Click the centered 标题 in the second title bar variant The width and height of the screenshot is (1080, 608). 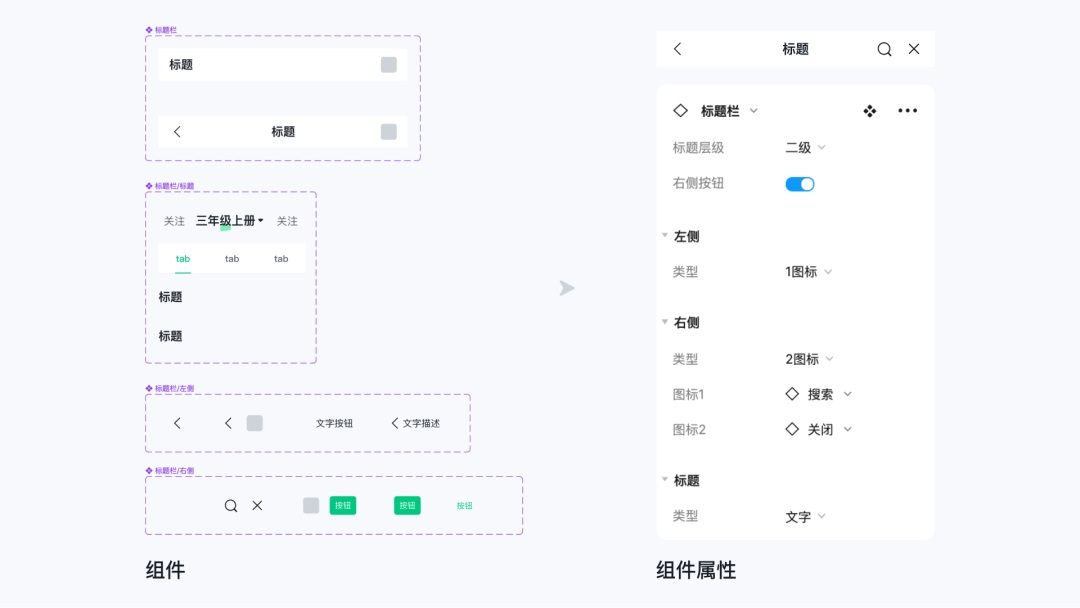point(283,132)
